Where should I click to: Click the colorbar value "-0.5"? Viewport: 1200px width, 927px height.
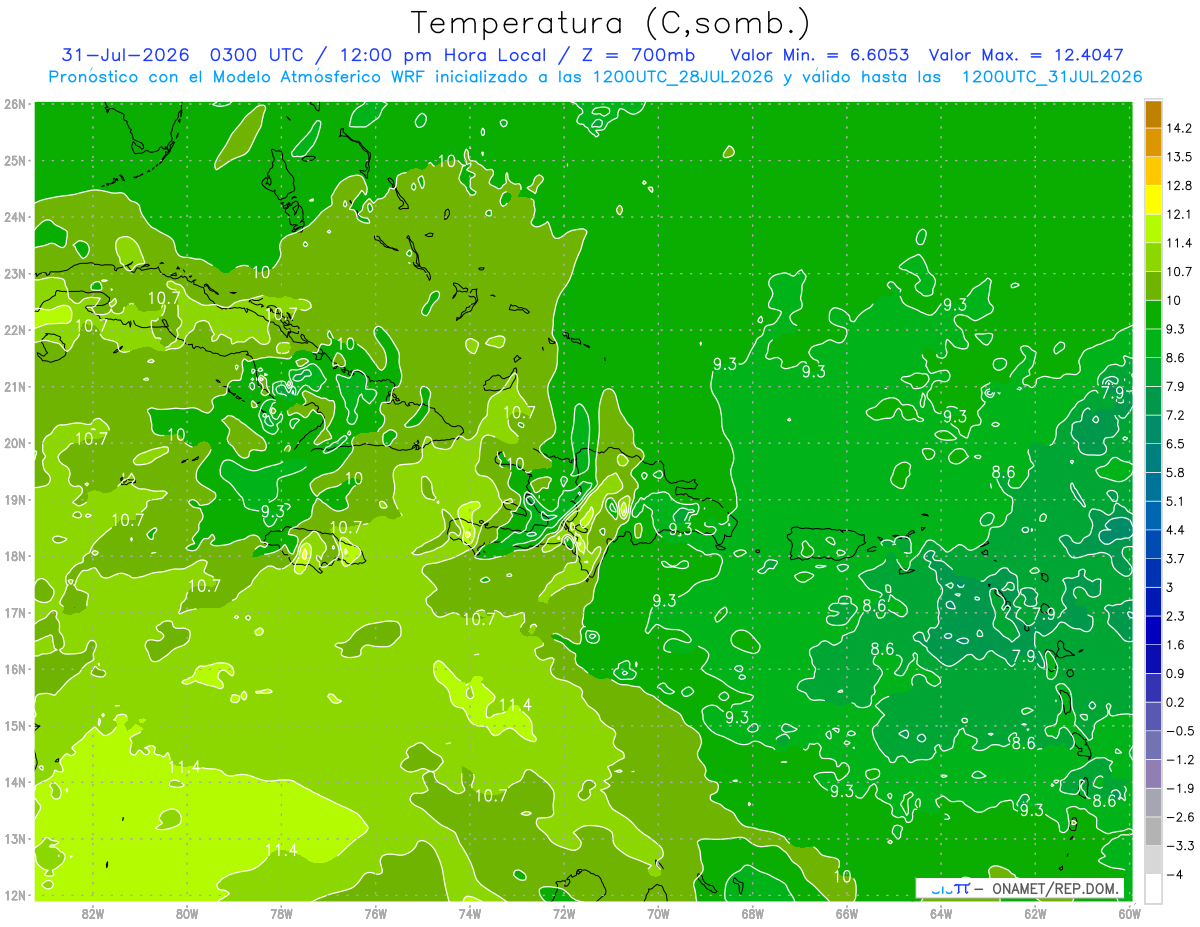pyautogui.click(x=1180, y=731)
